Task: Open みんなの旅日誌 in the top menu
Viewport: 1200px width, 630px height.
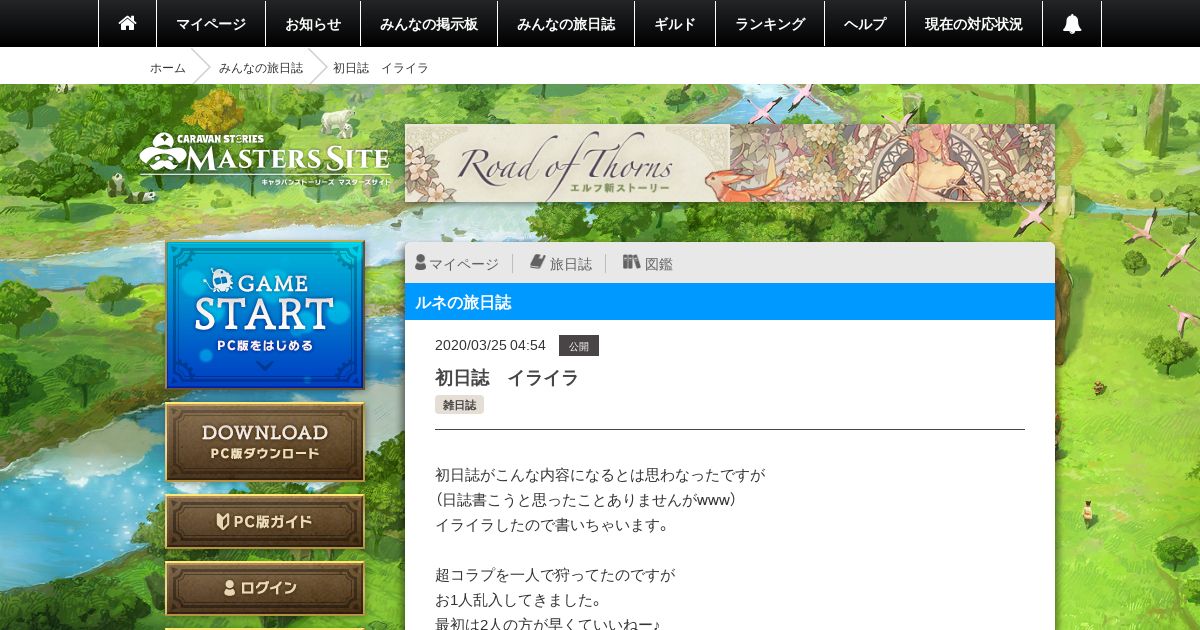Action: pos(566,23)
